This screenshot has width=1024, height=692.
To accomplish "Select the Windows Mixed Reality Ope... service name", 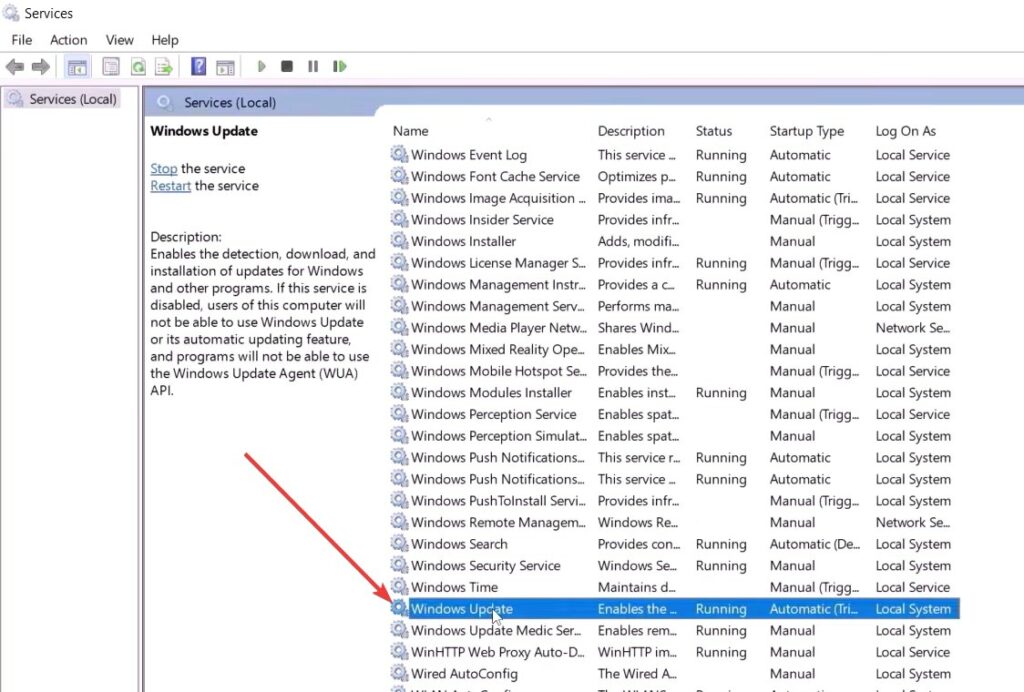I will click(498, 349).
